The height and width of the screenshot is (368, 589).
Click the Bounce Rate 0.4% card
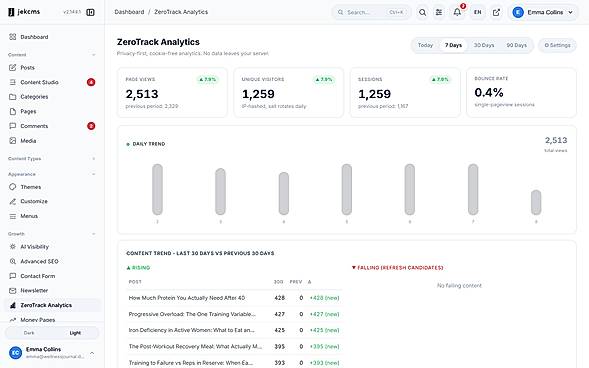pos(521,93)
